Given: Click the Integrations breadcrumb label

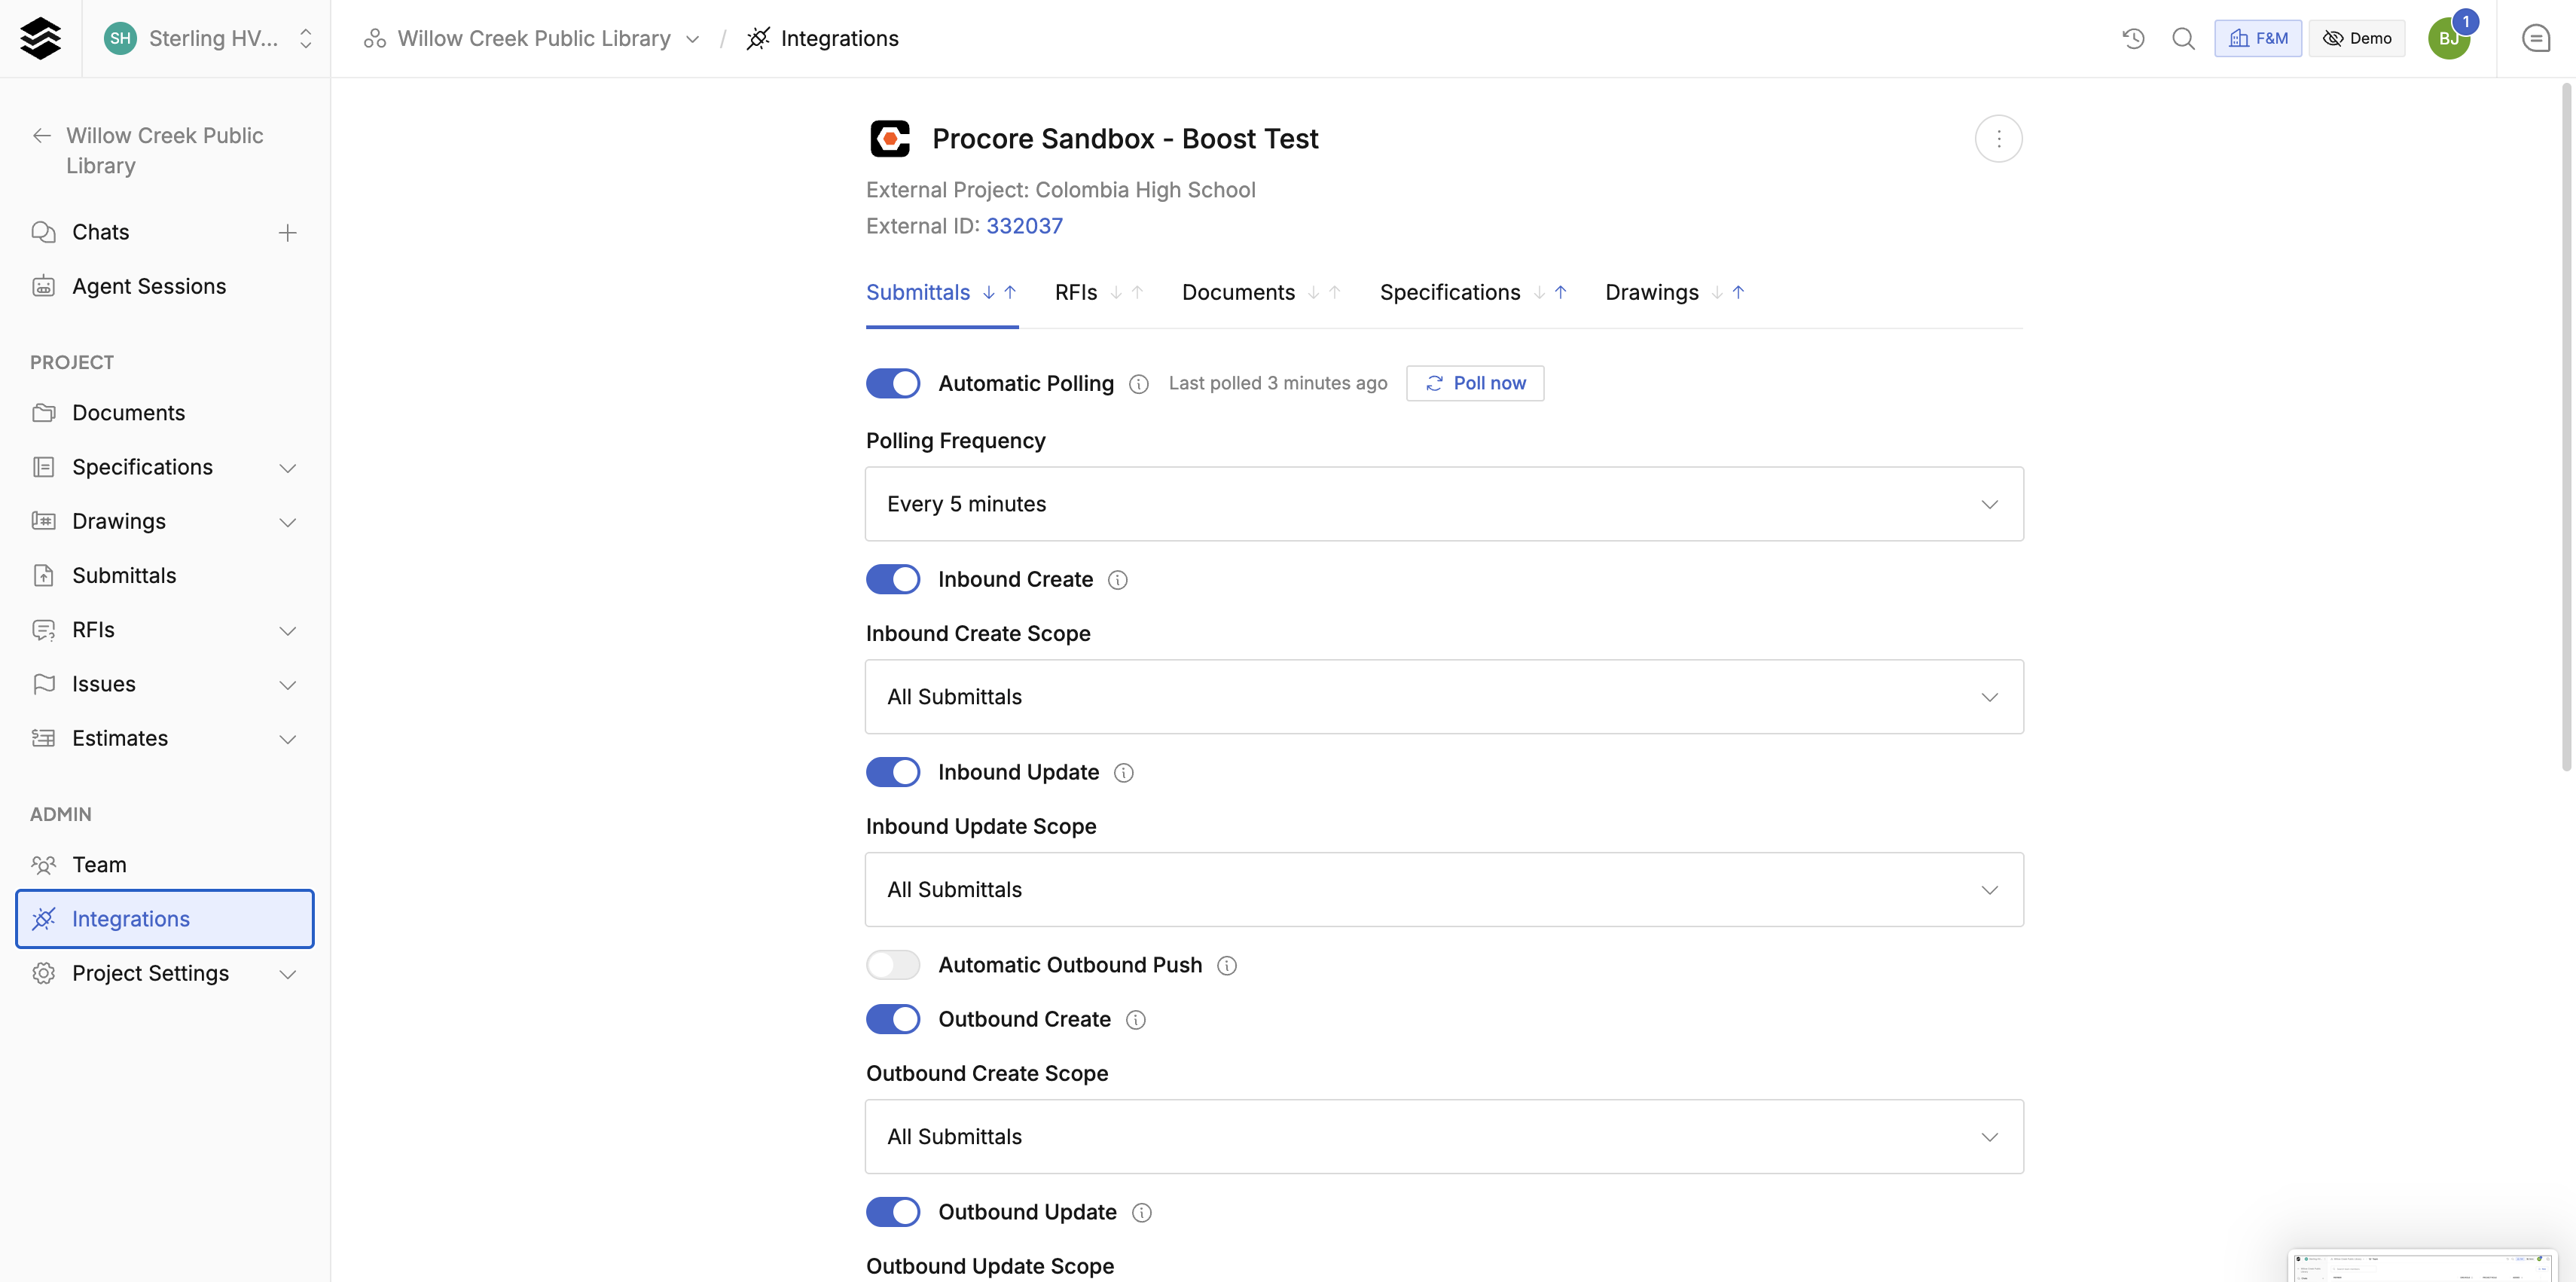Looking at the screenshot, I should point(839,38).
